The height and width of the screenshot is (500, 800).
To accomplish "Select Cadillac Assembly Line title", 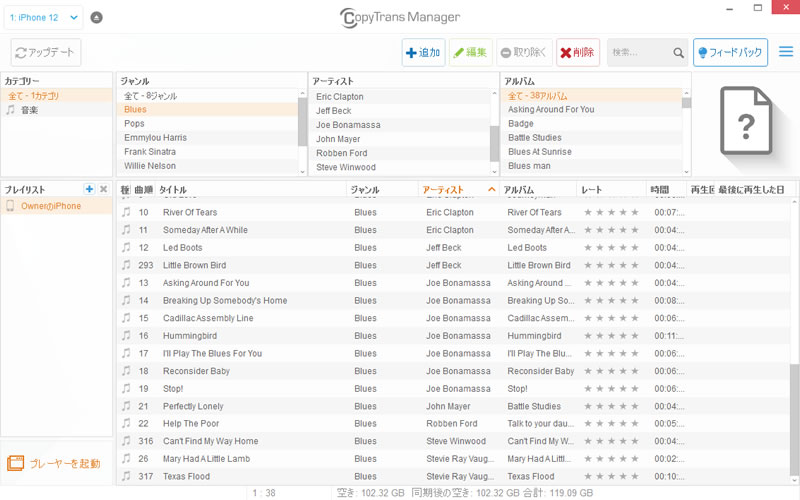I will coord(208,318).
